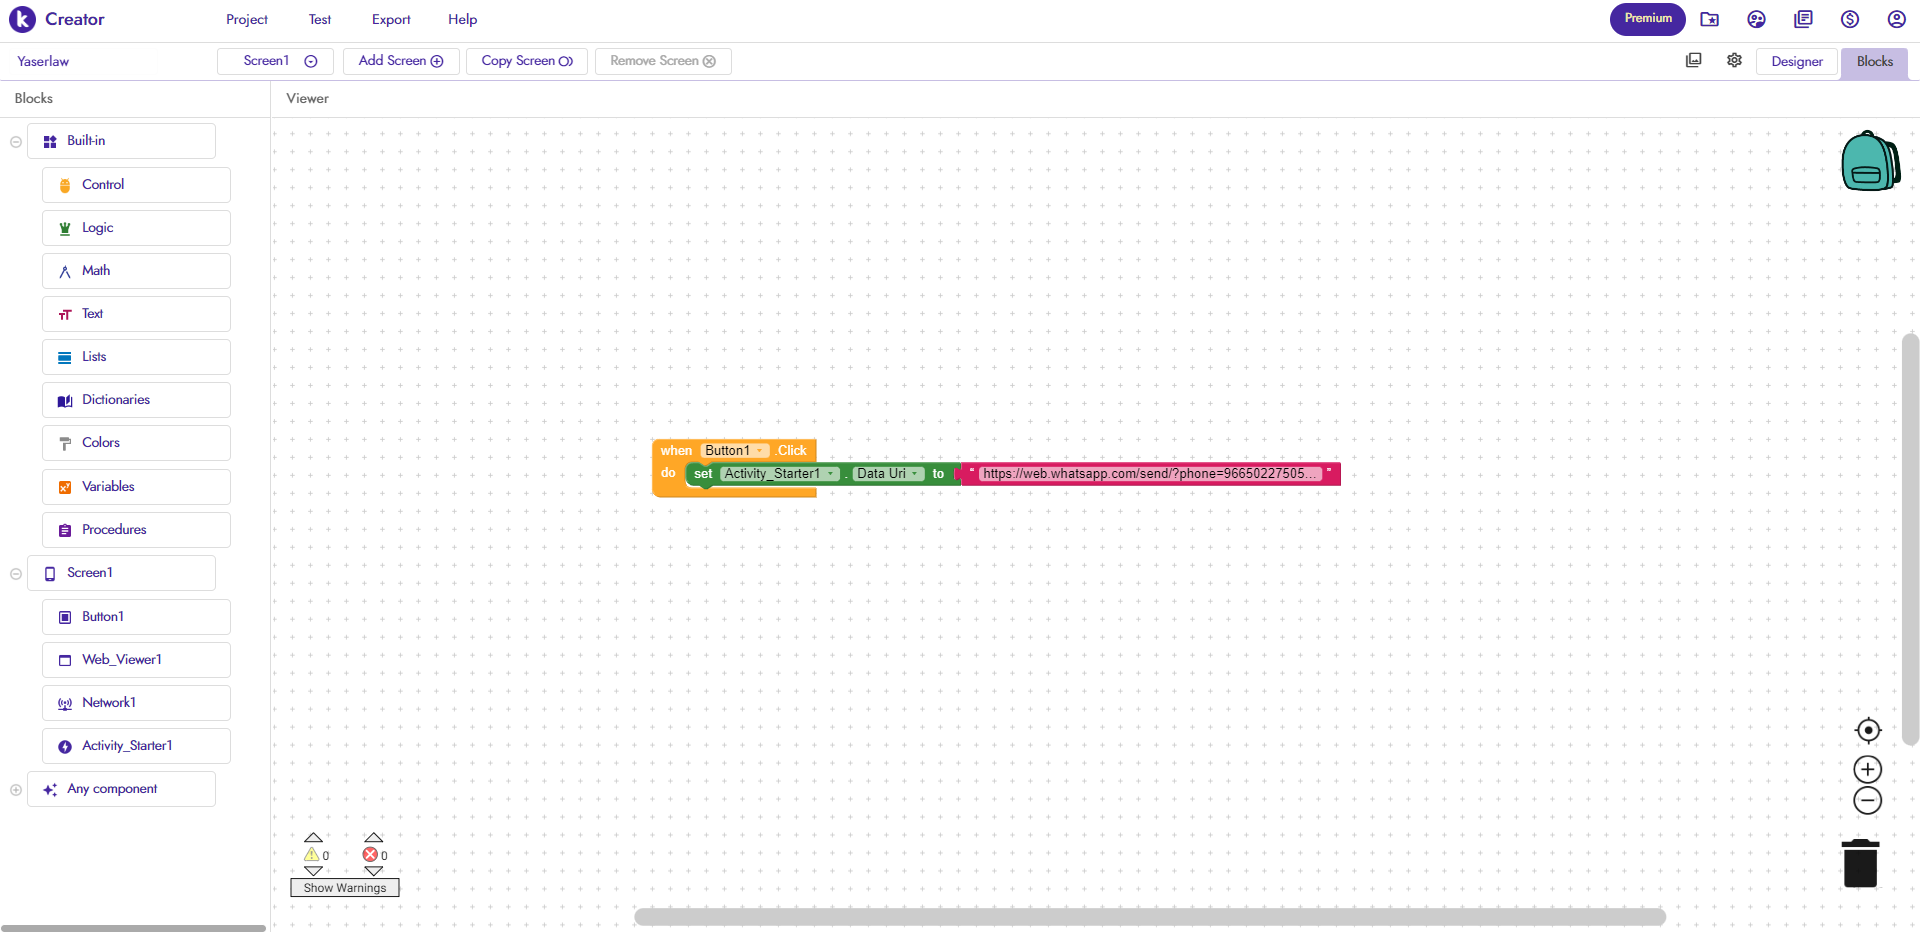Image resolution: width=1920 pixels, height=932 pixels.
Task: Open the backpack icon in viewer
Action: [1870, 161]
